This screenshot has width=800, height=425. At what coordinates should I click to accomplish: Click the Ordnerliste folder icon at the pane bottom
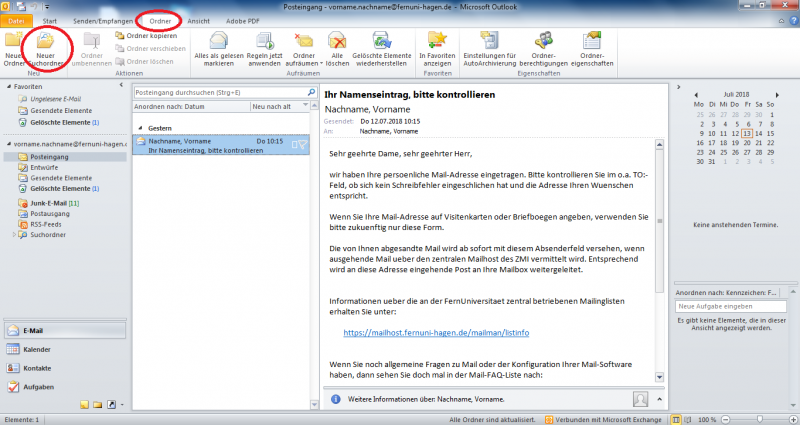[97, 405]
